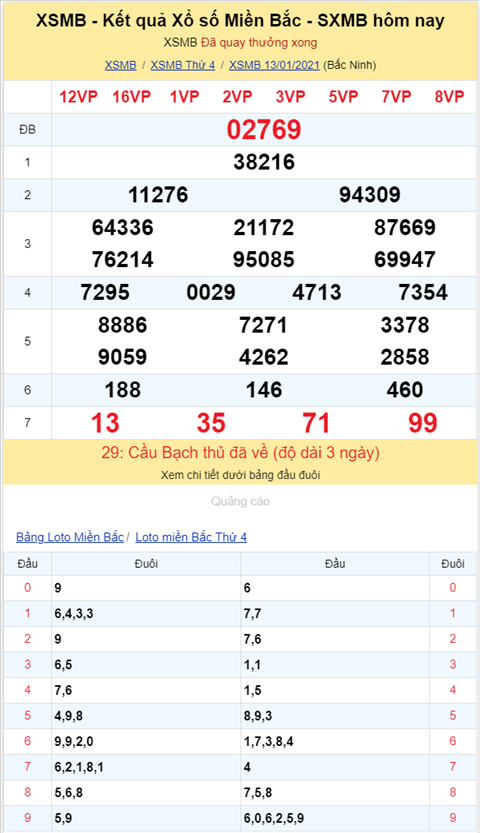Screen dimensions: 480x833
Task: Select fifth prize number 9059
Action: click(123, 358)
